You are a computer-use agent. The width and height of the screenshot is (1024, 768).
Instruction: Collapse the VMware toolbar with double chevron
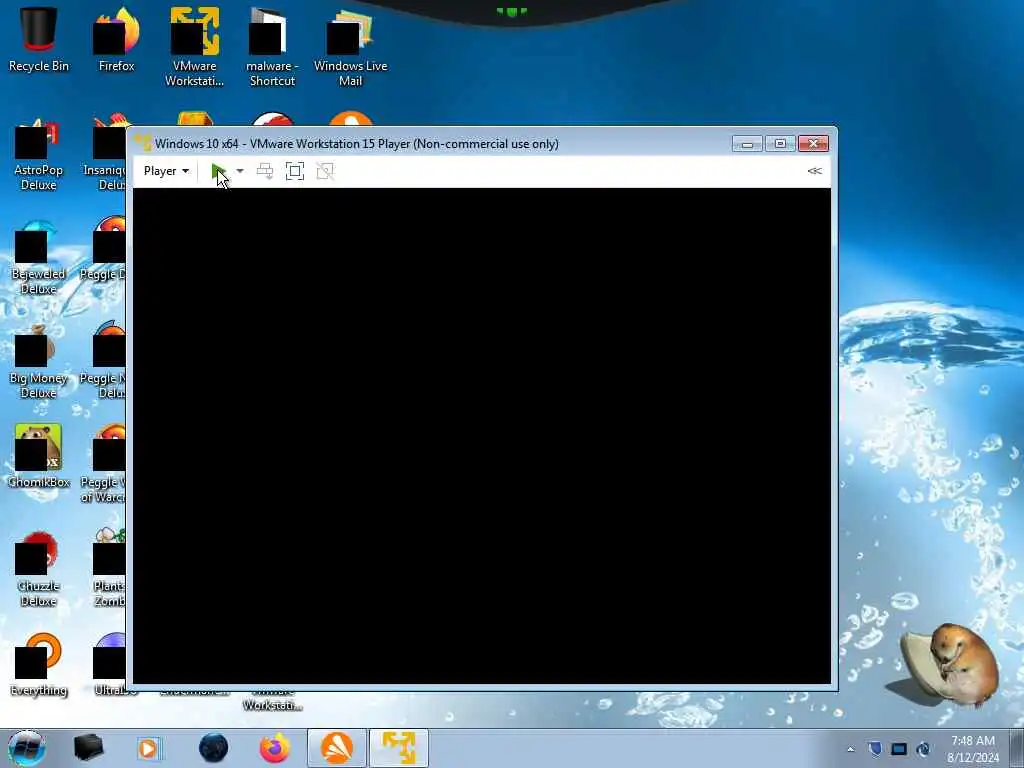pyautogui.click(x=814, y=171)
